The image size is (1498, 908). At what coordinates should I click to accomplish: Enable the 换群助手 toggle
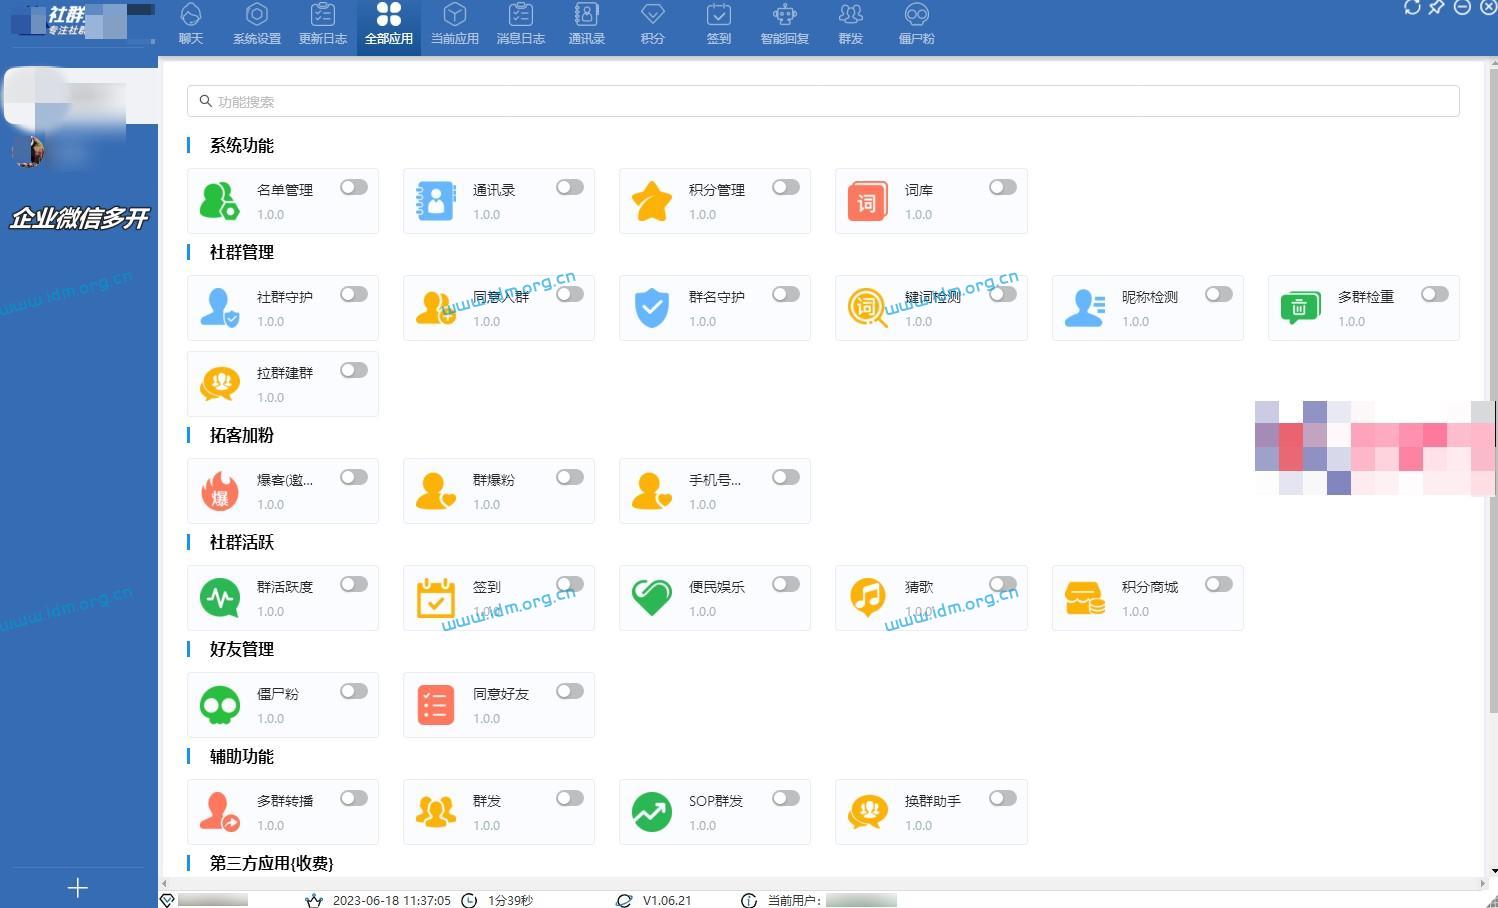click(1003, 798)
